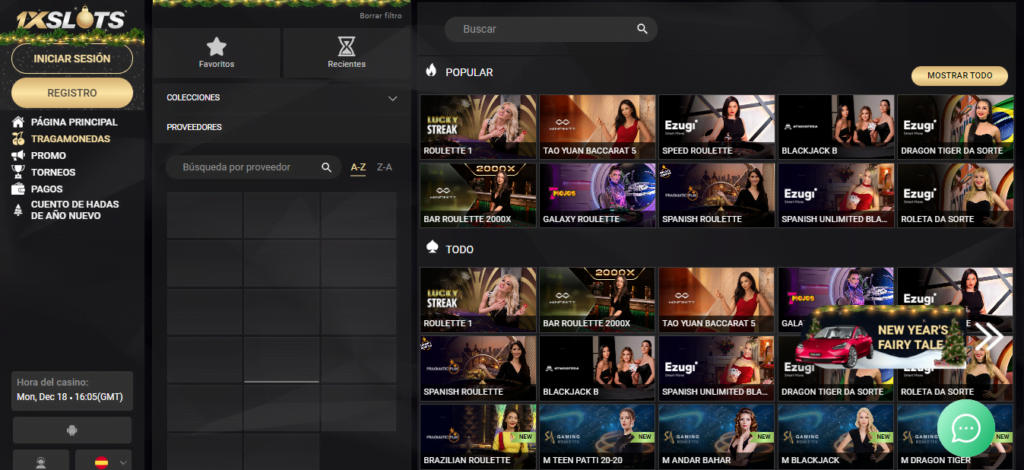
Task: Click the Christmas tree icon for Cuento de Hadas
Action: click(x=18, y=210)
